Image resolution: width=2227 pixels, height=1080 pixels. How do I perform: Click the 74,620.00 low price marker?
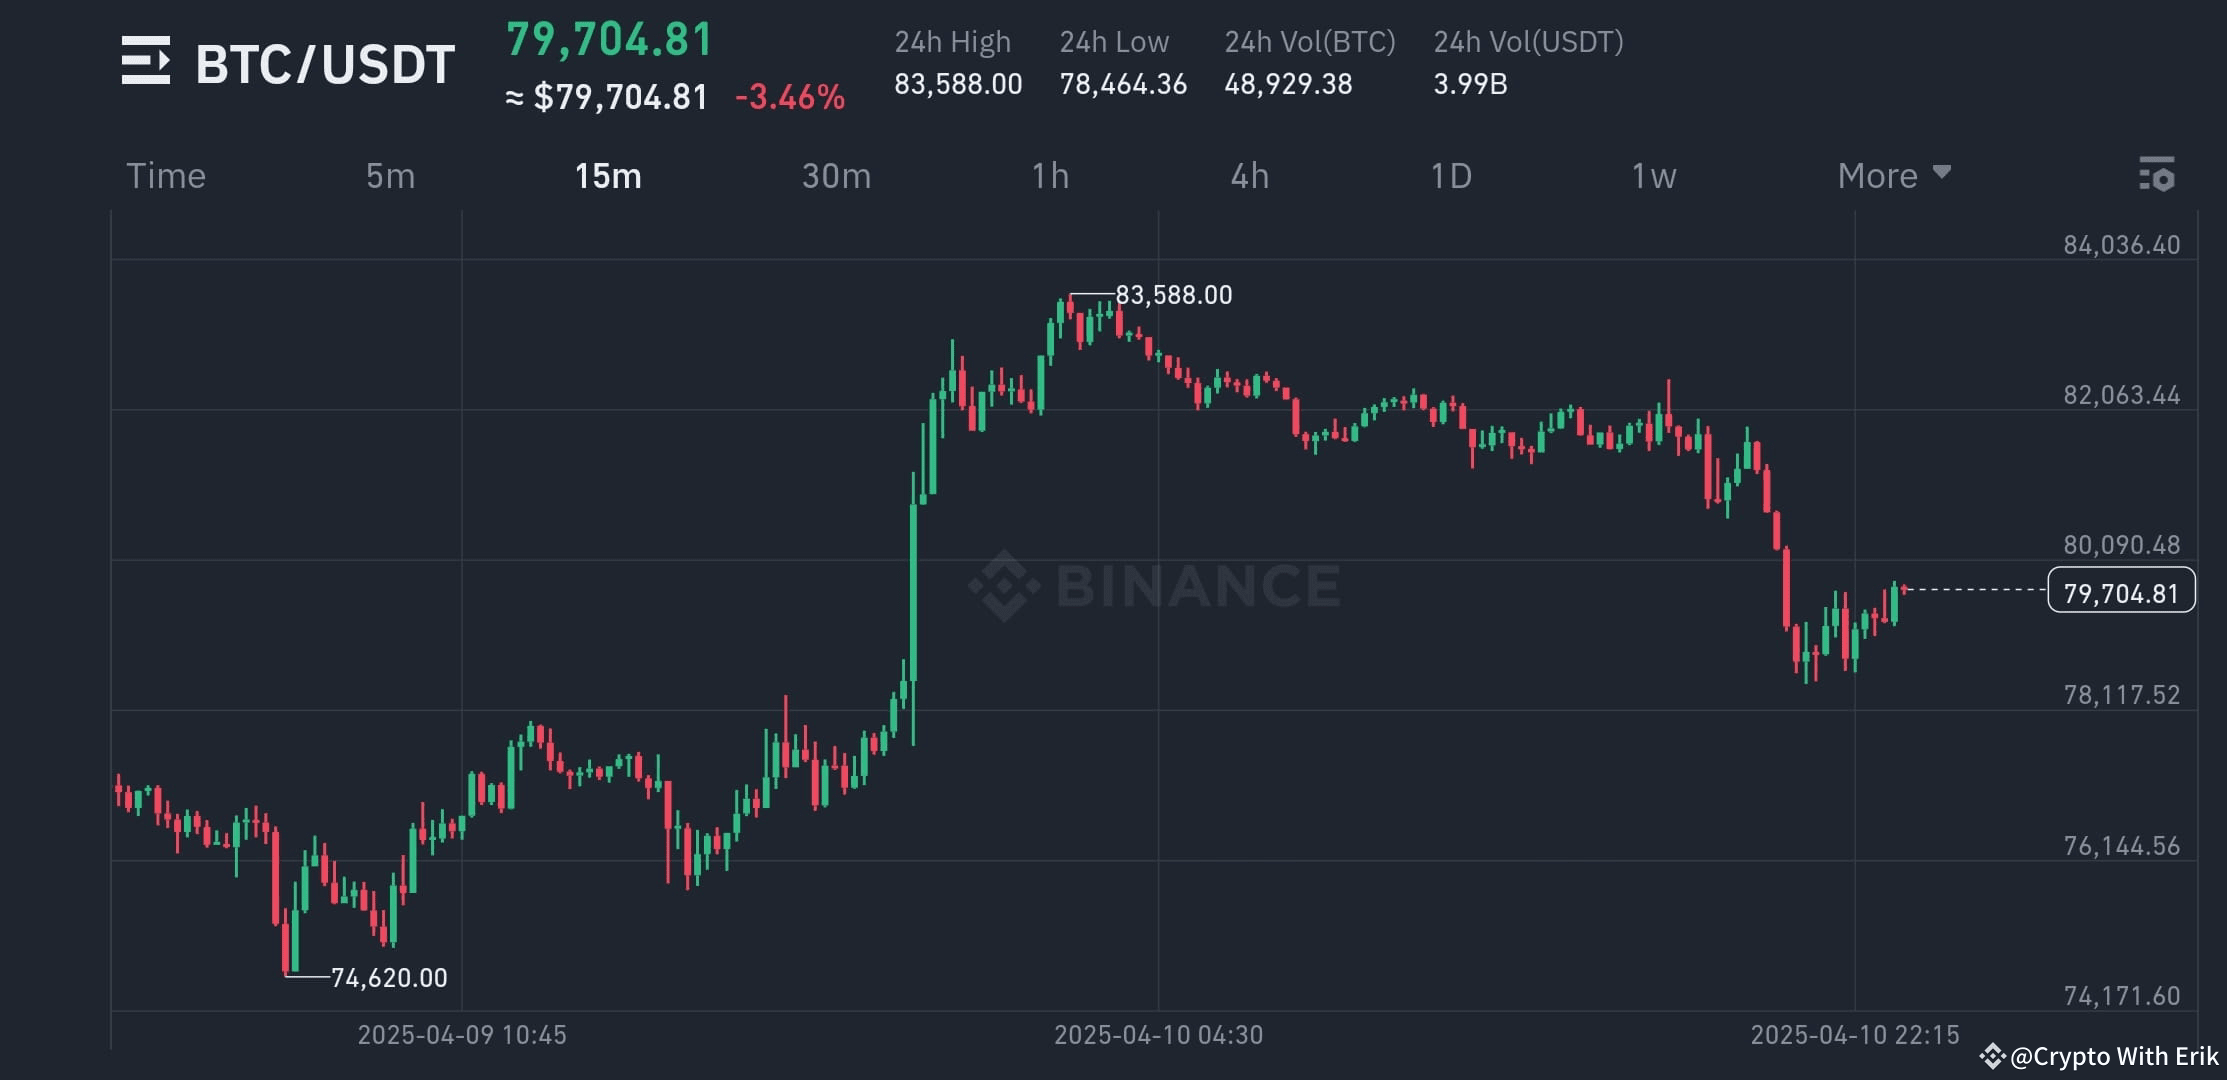pos(388,978)
